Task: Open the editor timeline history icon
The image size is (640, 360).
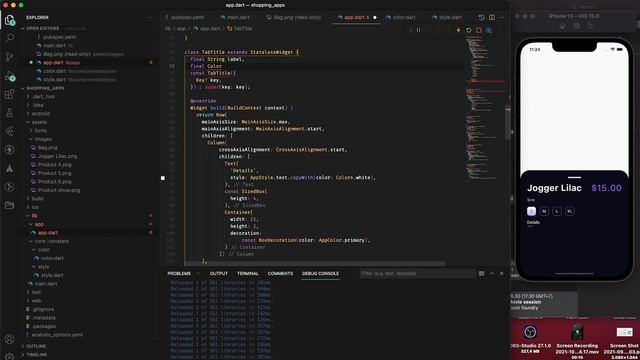Action: (x=482, y=18)
